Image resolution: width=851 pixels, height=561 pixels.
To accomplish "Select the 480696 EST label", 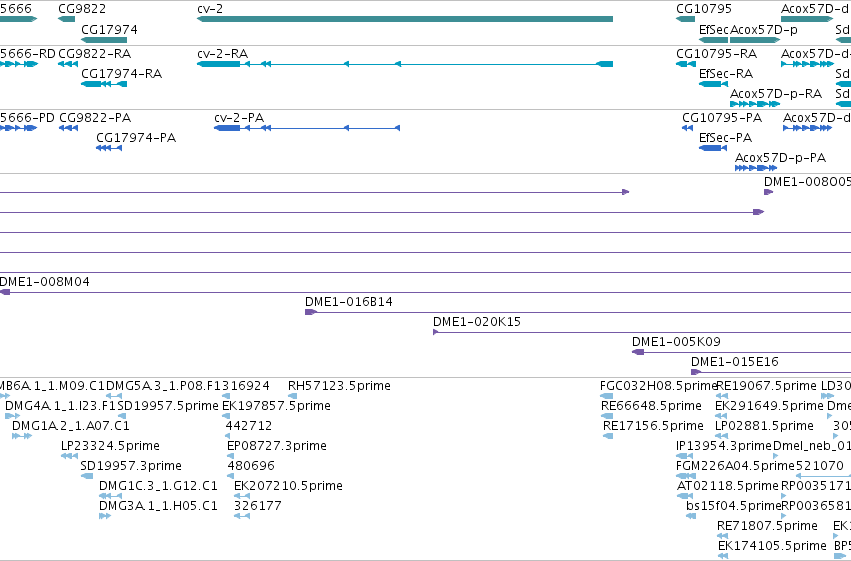I will (251, 466).
